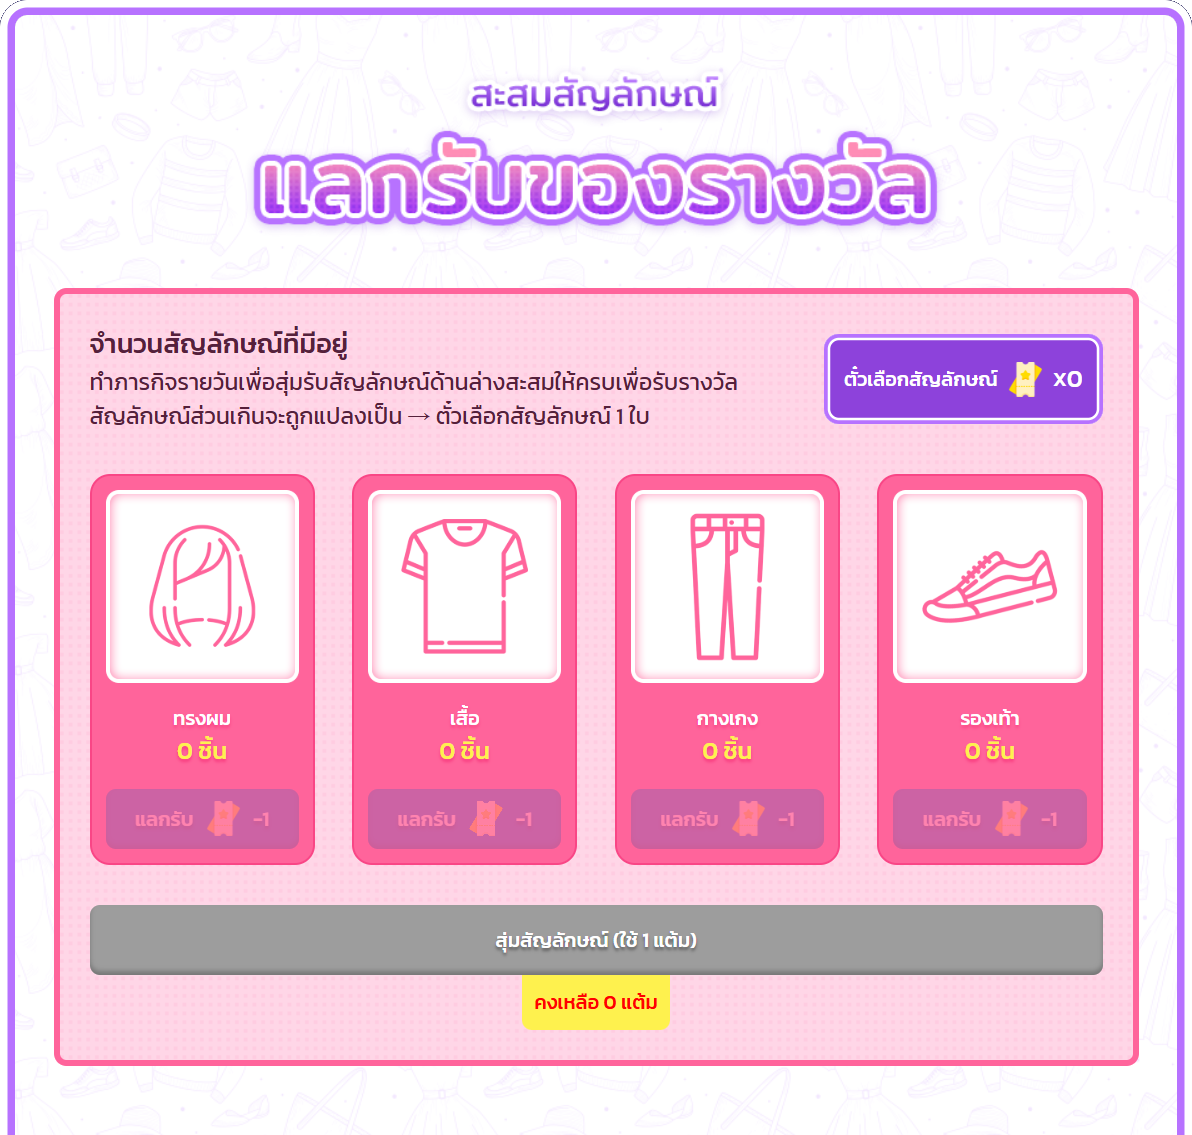Click the yellow คงเหลือ 0 แต้ม label
This screenshot has width=1192, height=1135.
tap(596, 1002)
